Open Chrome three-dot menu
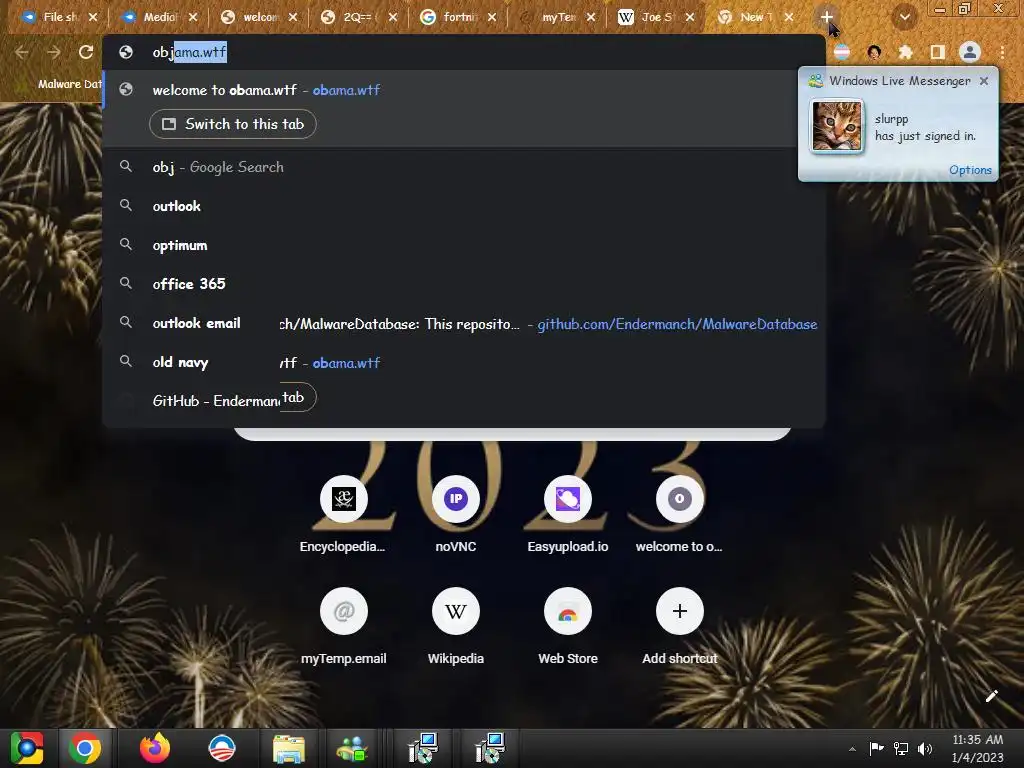The image size is (1024, 768). (1002, 52)
